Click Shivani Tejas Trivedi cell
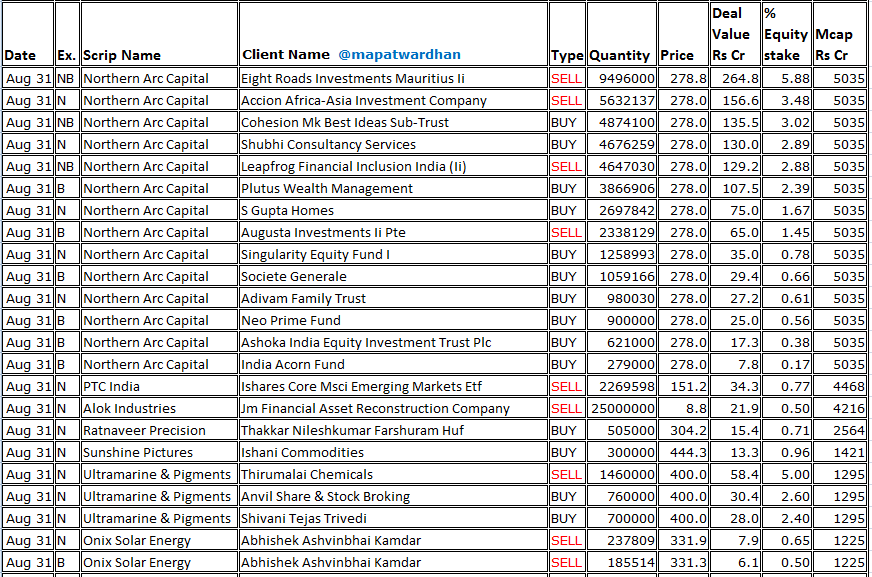Image resolution: width=872 pixels, height=577 pixels. (x=393, y=519)
